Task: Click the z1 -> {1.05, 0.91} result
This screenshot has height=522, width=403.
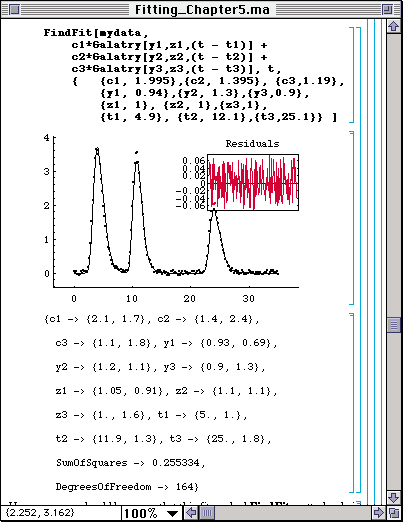Action: click(110, 391)
